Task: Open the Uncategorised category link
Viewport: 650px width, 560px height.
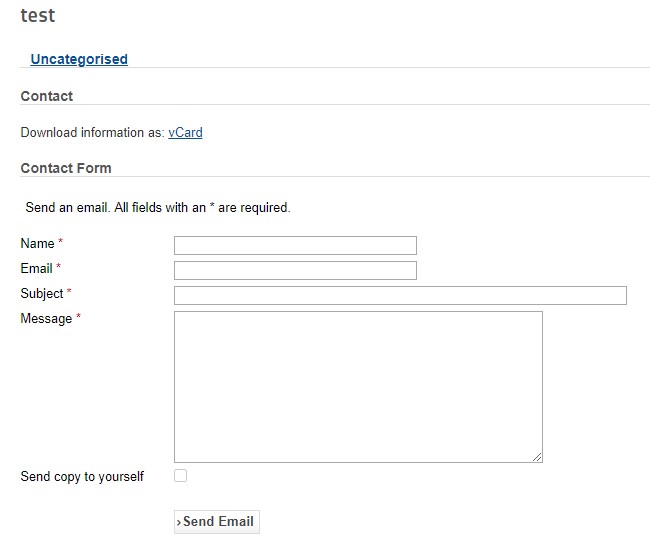Action: click(x=79, y=59)
